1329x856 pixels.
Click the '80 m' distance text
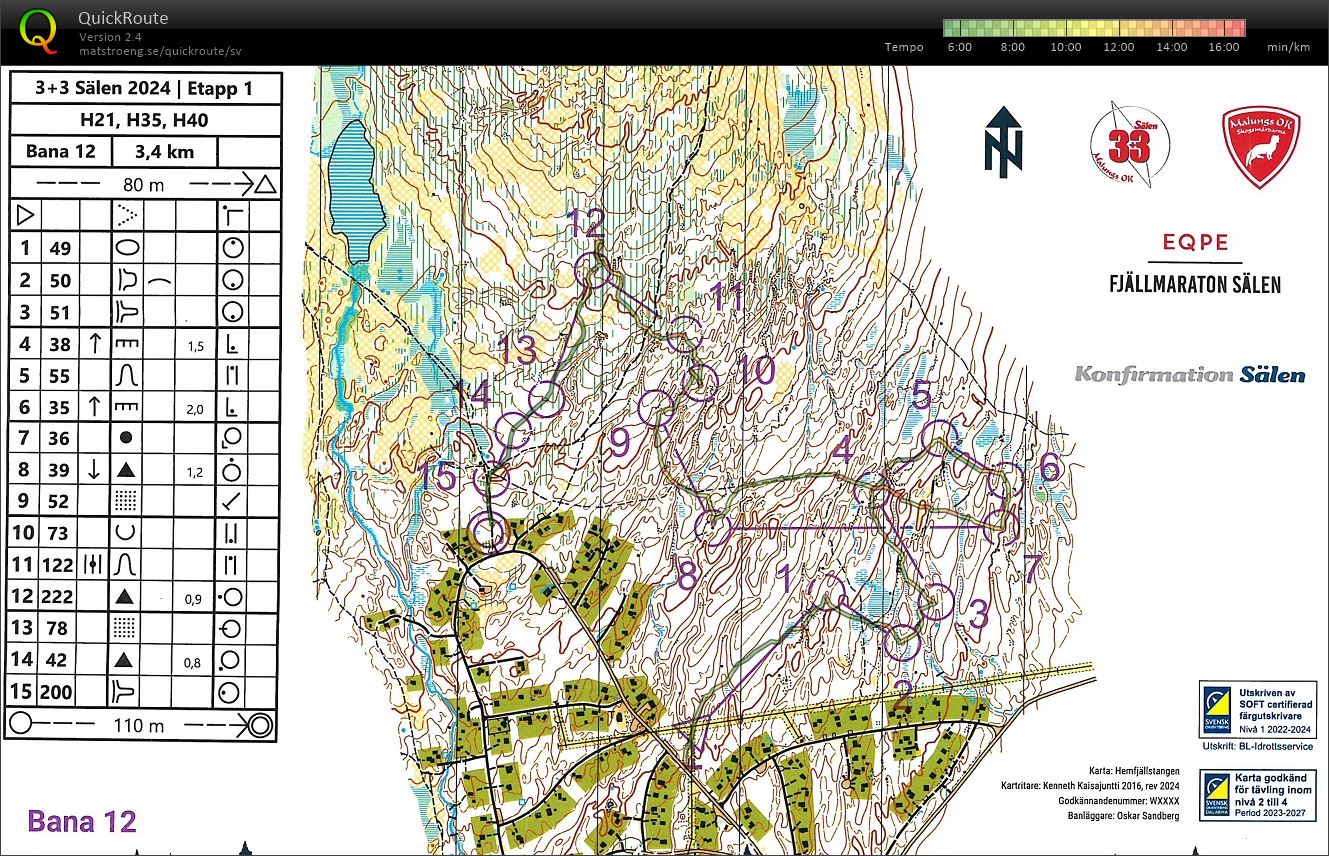coord(143,184)
